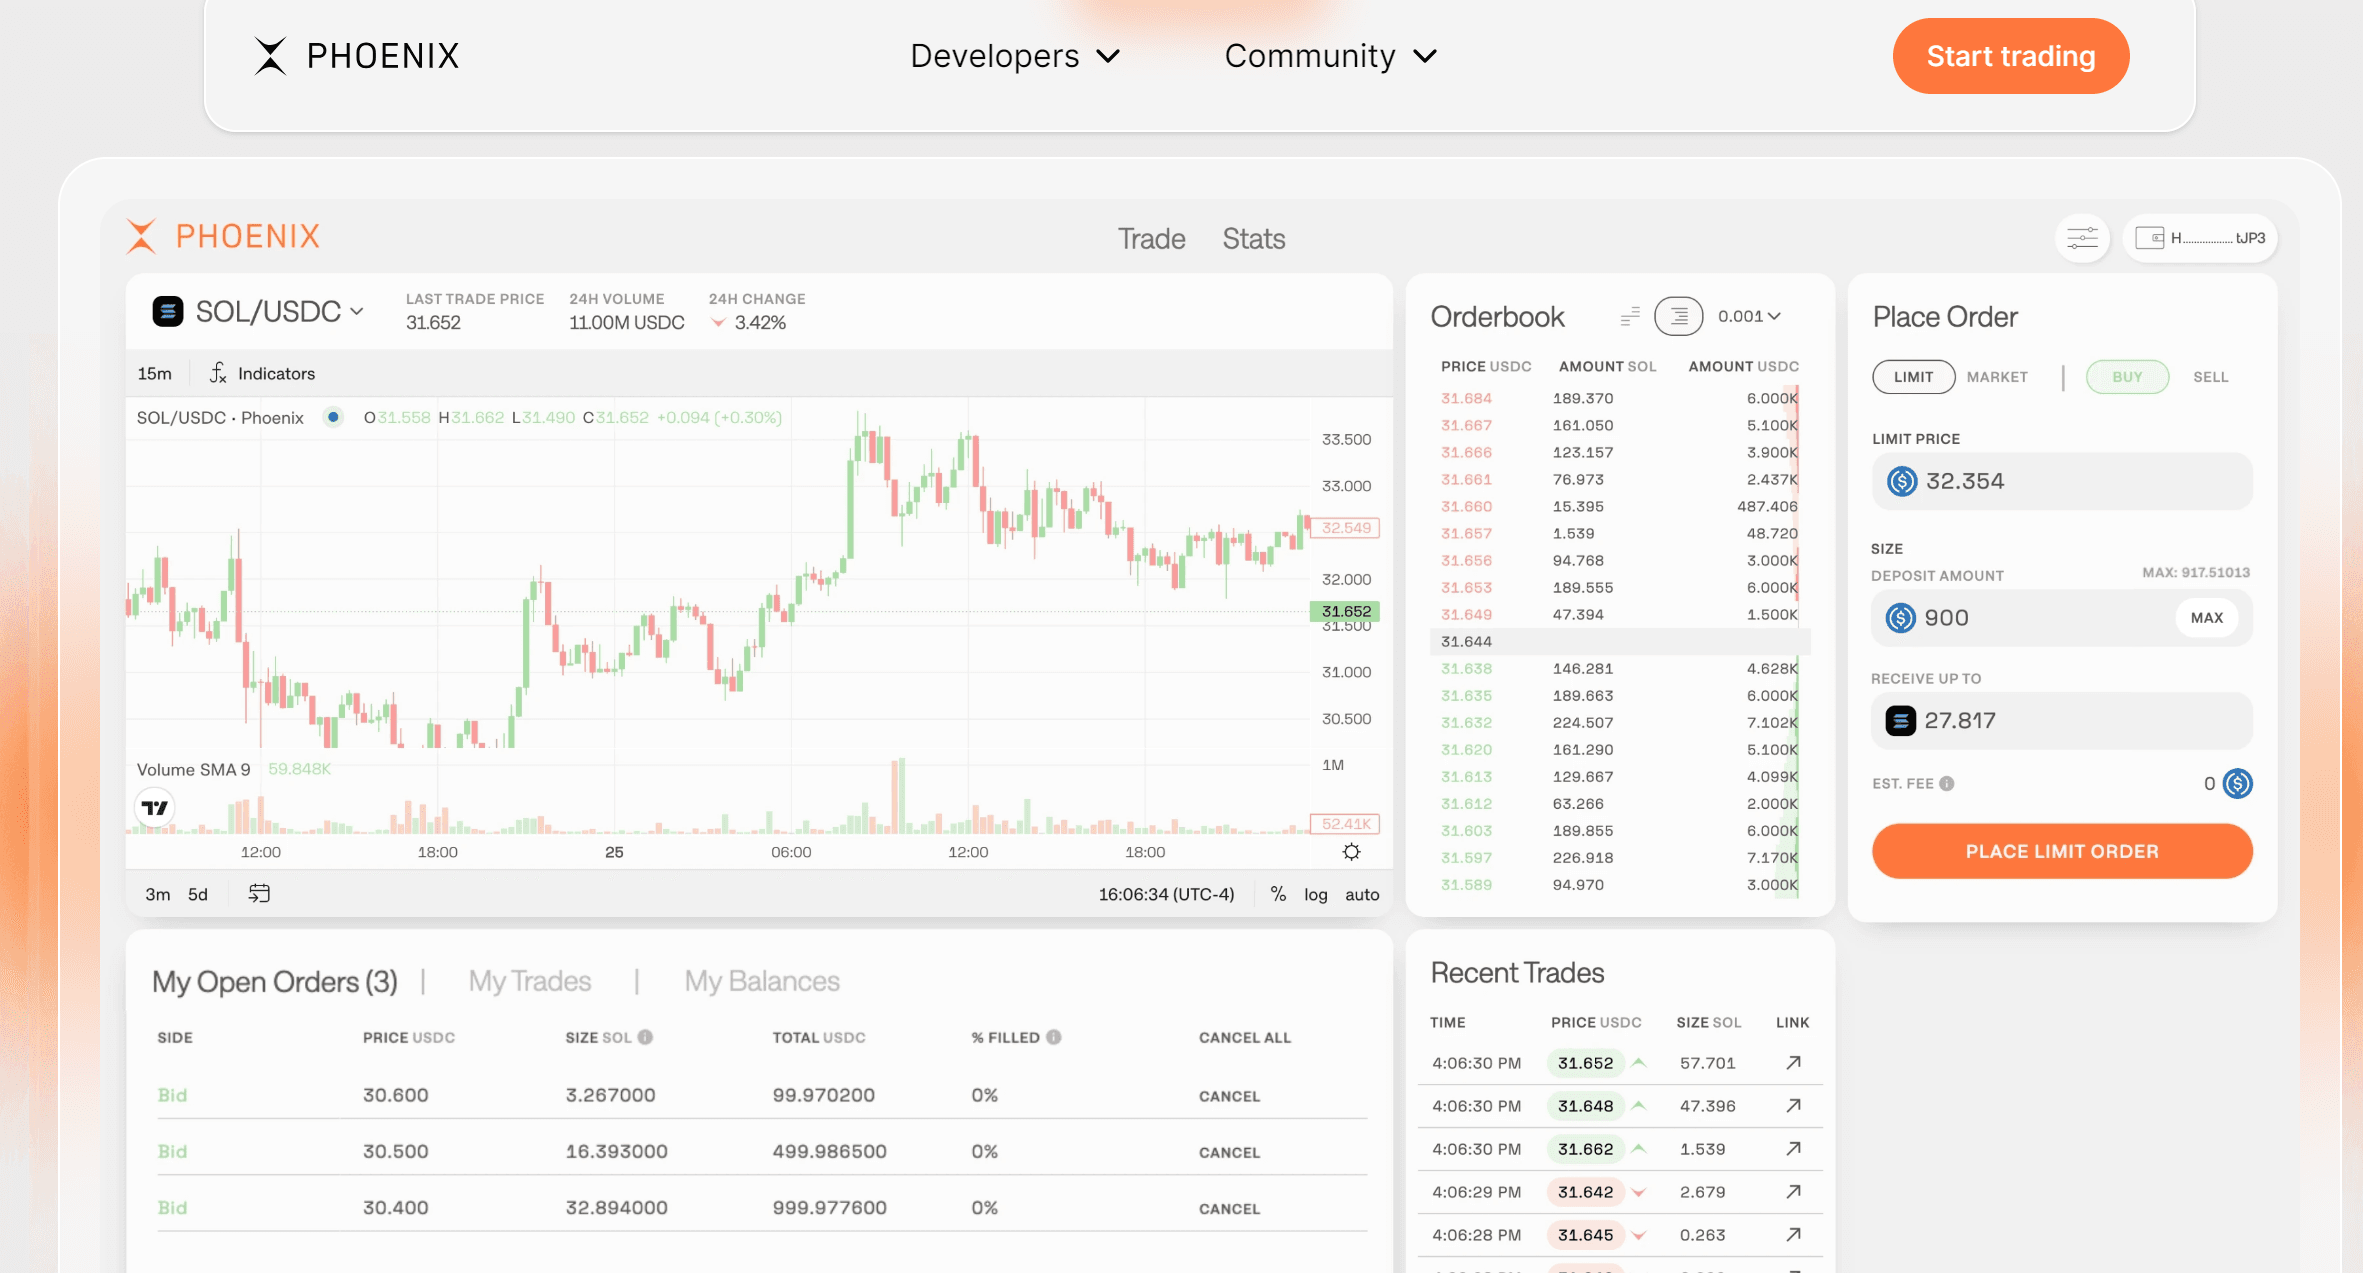Image resolution: width=2363 pixels, height=1273 pixels.
Task: Open chart settings gear icon
Action: [1351, 852]
